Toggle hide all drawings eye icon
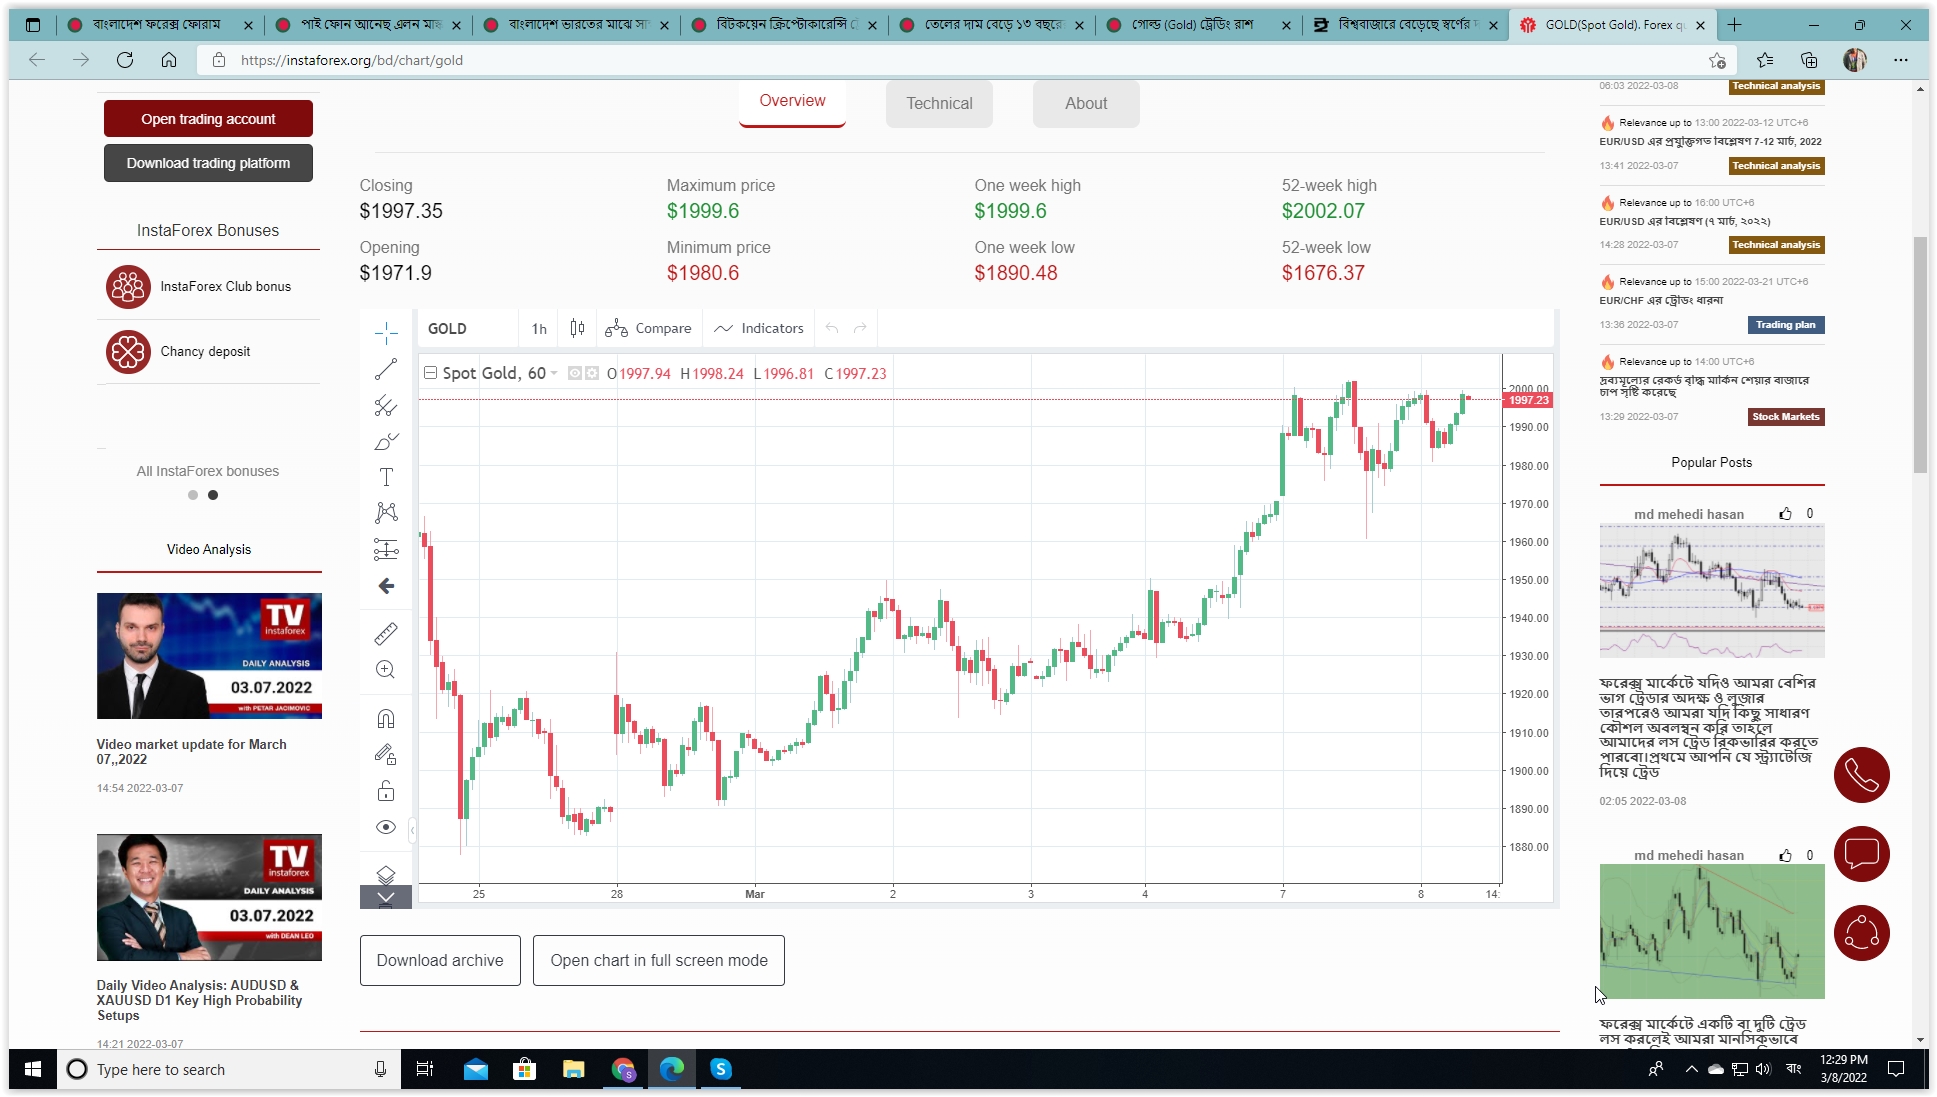The width and height of the screenshot is (1937, 1097). pos(386,827)
